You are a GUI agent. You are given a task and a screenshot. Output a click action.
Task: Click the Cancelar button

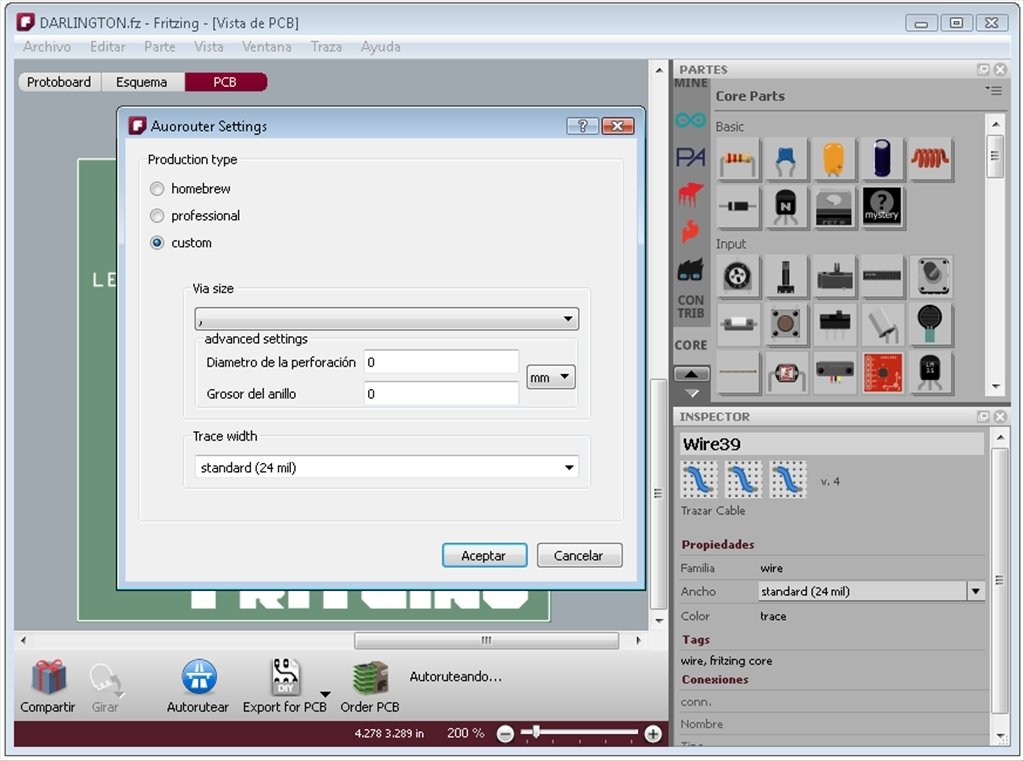[x=579, y=555]
